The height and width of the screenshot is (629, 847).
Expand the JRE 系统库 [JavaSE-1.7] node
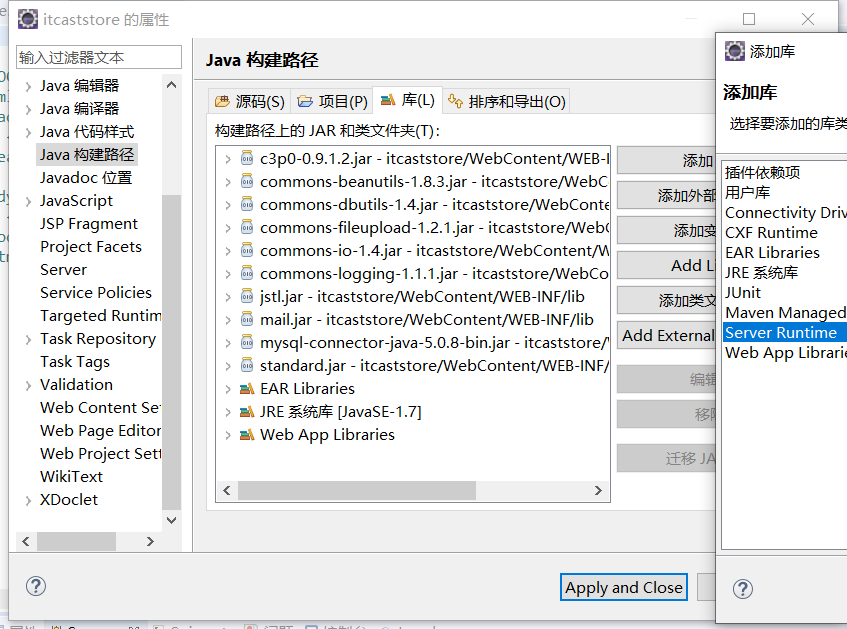click(x=228, y=412)
